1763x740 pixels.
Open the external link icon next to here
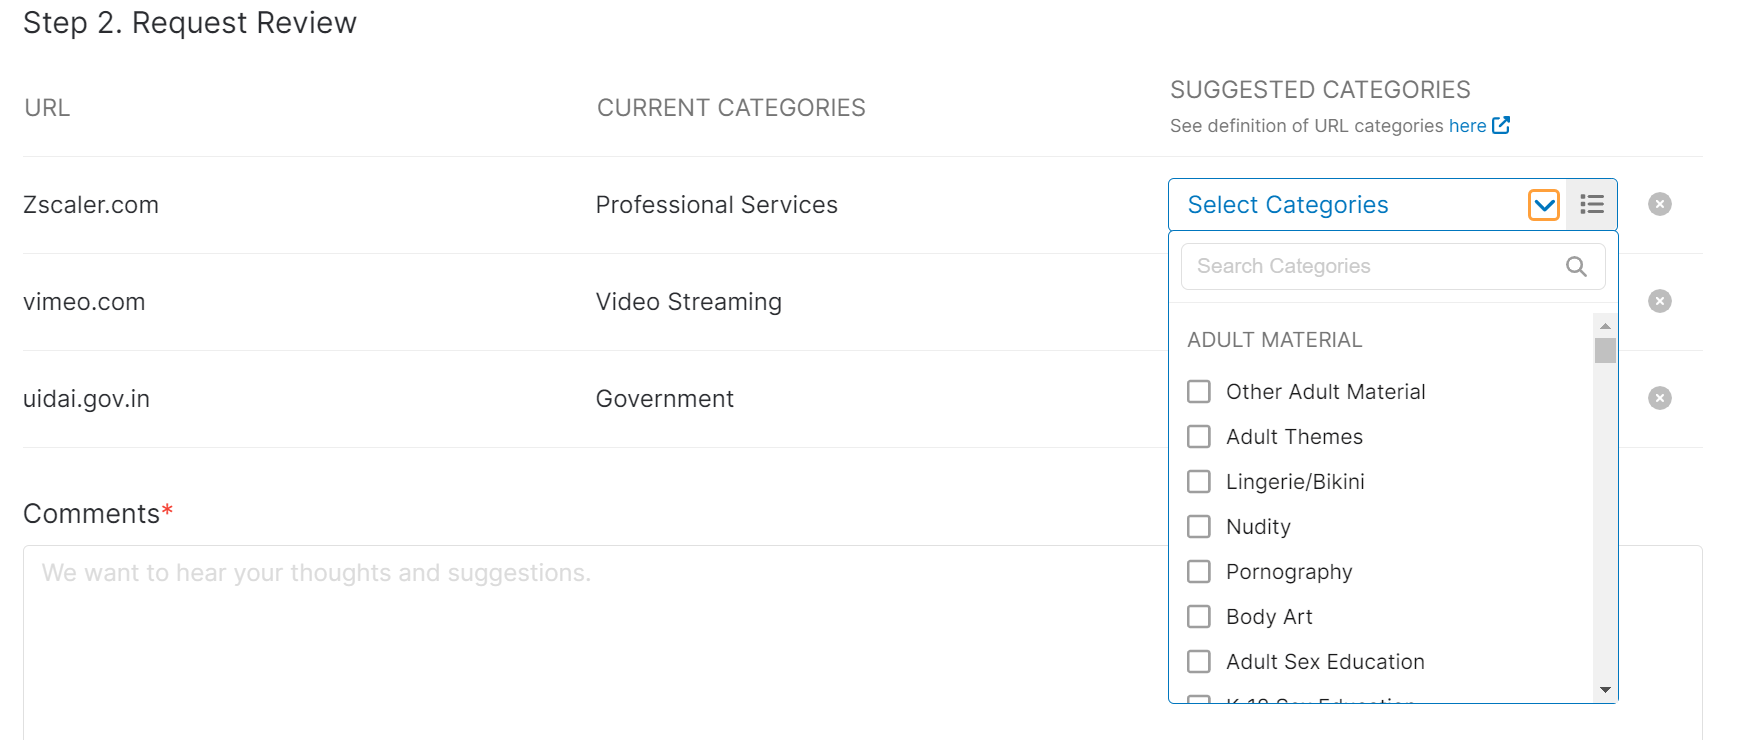coord(1501,125)
